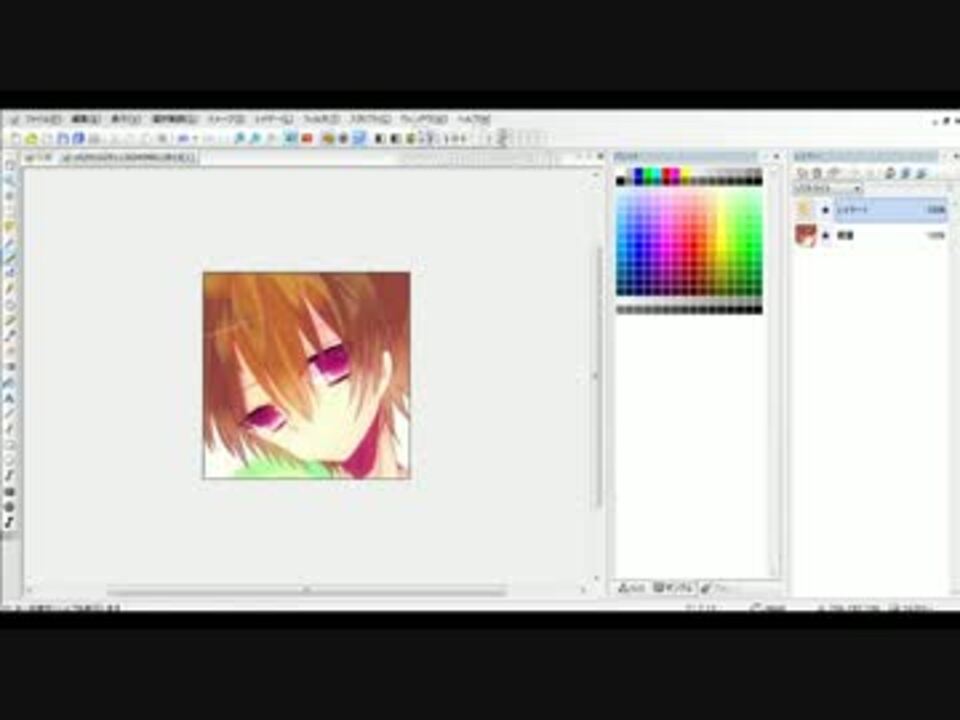Click the canvas horizontal scrollbar

tap(307, 590)
